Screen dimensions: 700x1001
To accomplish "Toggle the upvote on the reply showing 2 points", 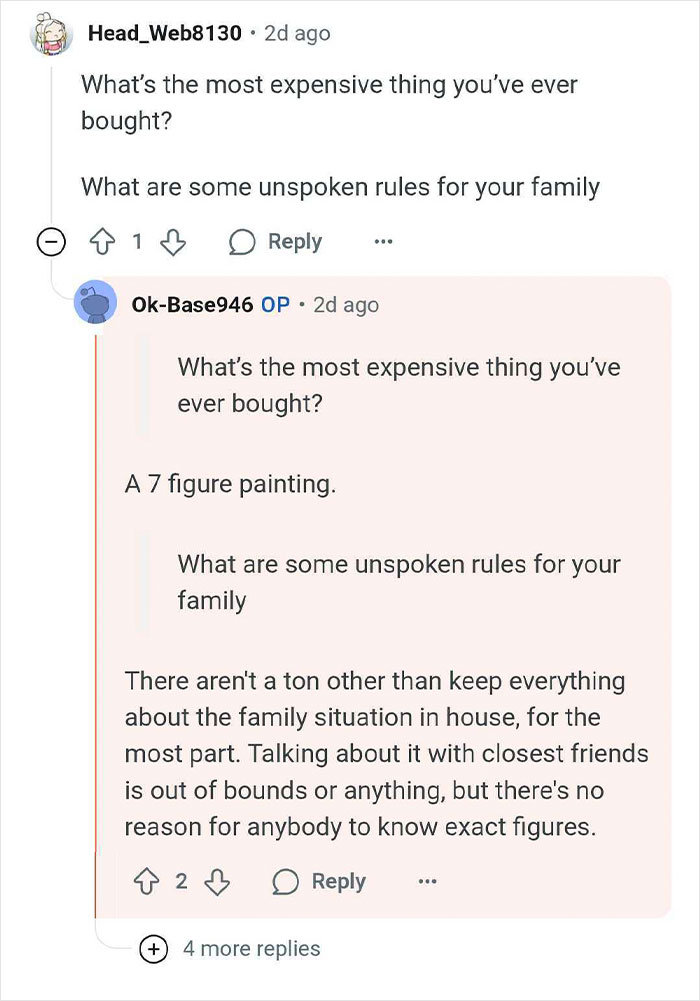I will (x=149, y=881).
